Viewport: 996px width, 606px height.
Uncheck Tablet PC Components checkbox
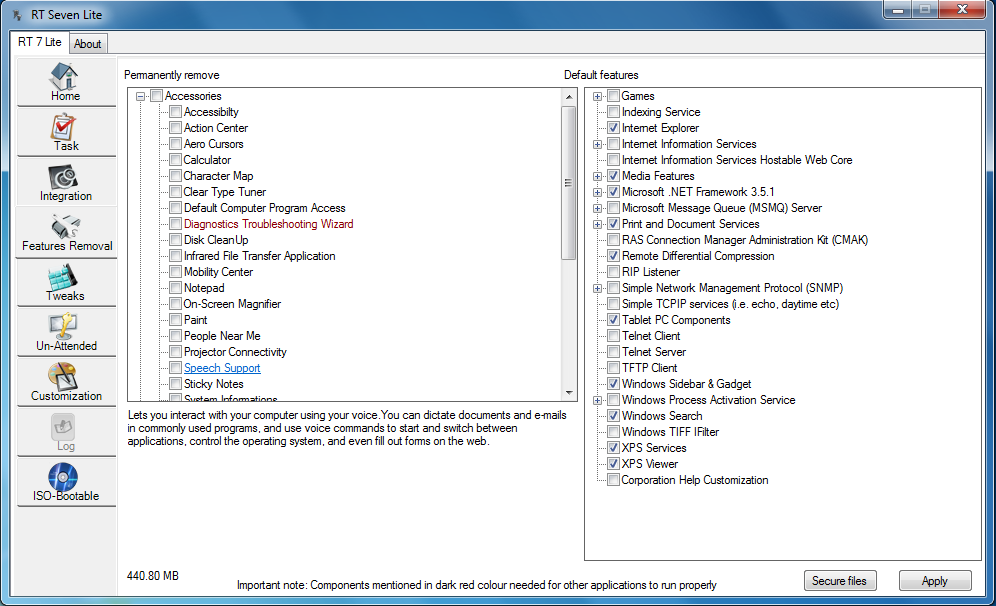coord(614,320)
